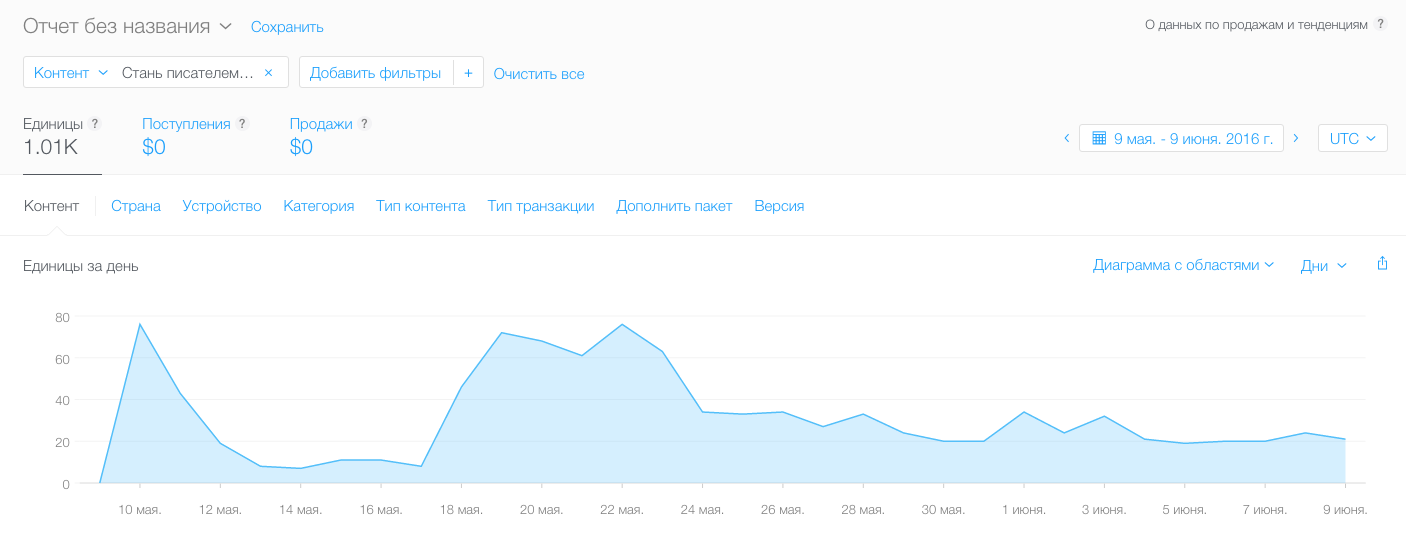Click the help icon next to Единицы
Viewport: 1406px width, 535px height.
tap(95, 124)
